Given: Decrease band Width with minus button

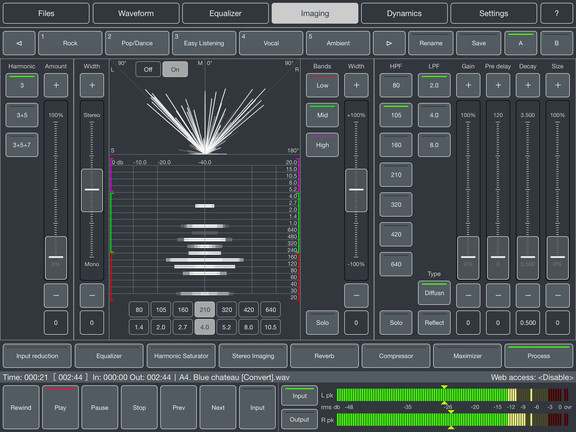Looking at the screenshot, I should pyautogui.click(x=356, y=295).
